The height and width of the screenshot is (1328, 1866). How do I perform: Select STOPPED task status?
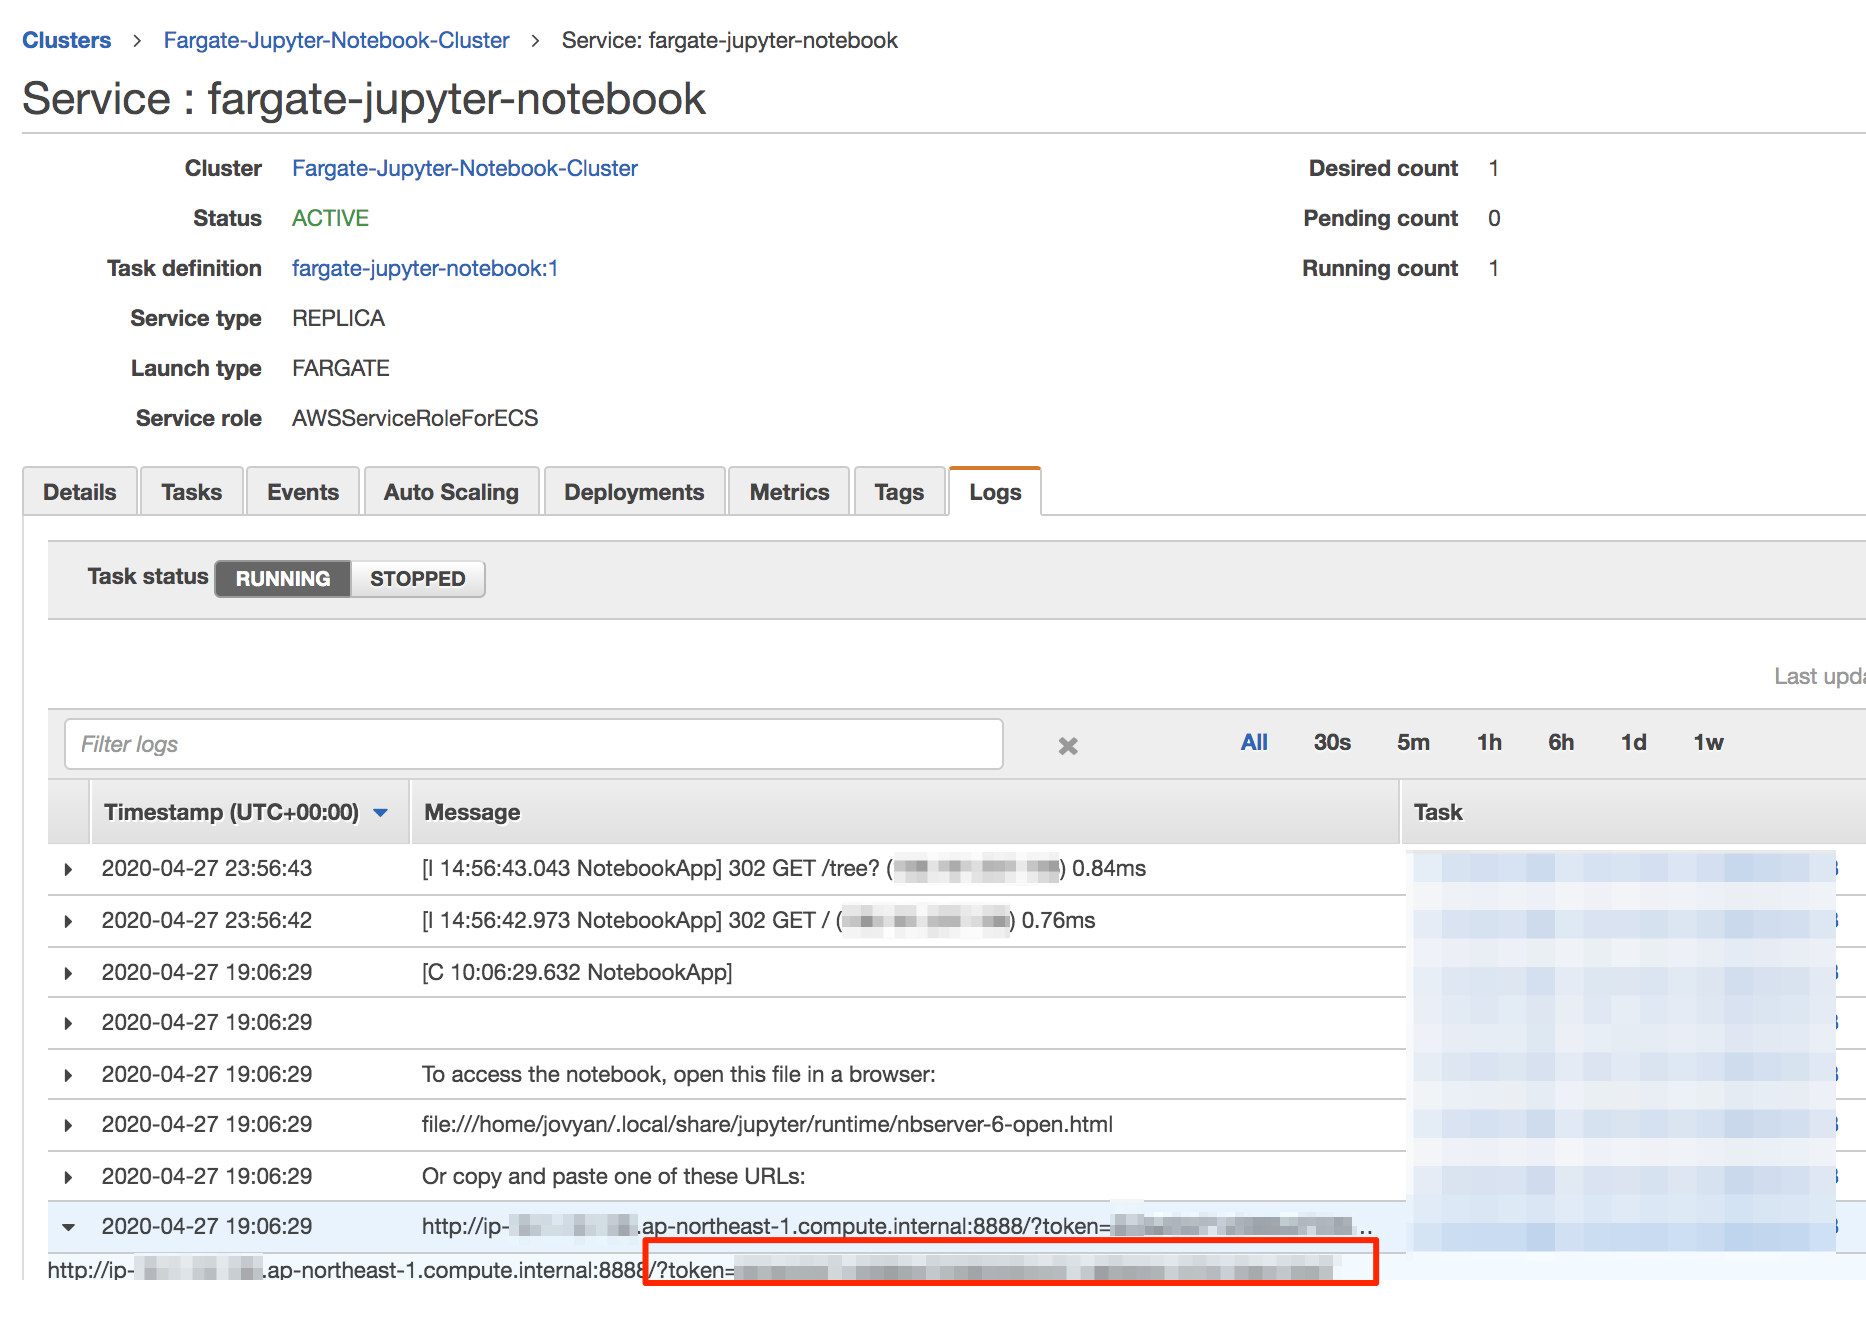(x=418, y=579)
